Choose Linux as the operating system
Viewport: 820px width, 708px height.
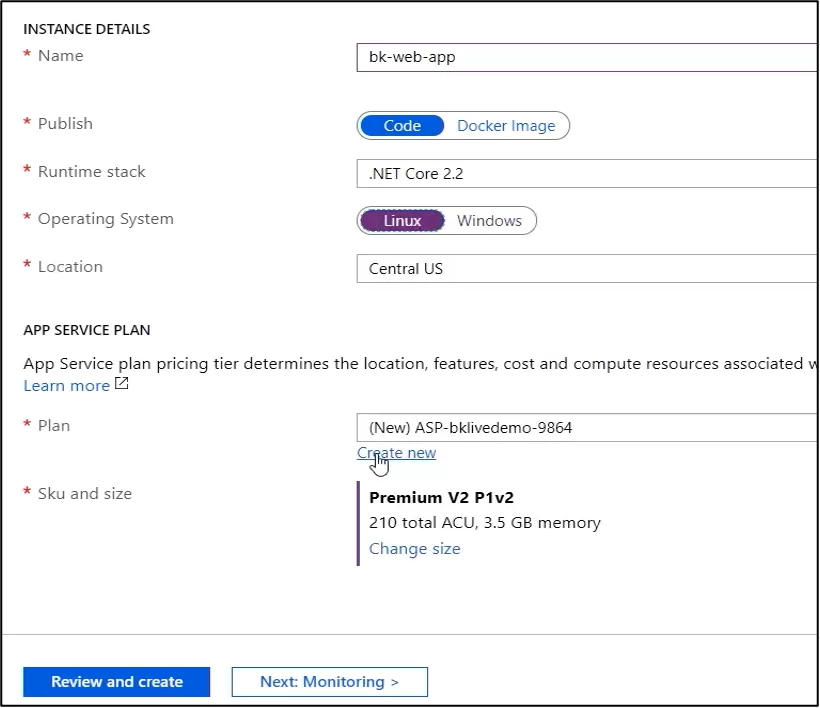coord(402,221)
